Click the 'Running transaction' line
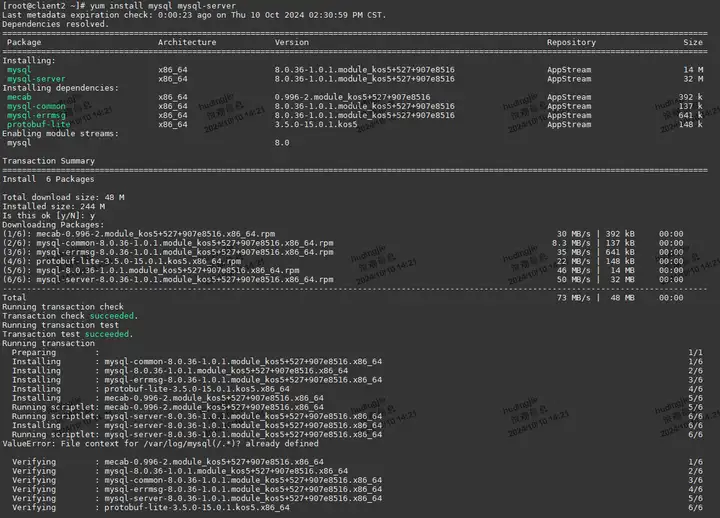This screenshot has height=518, width=720. click(48, 343)
